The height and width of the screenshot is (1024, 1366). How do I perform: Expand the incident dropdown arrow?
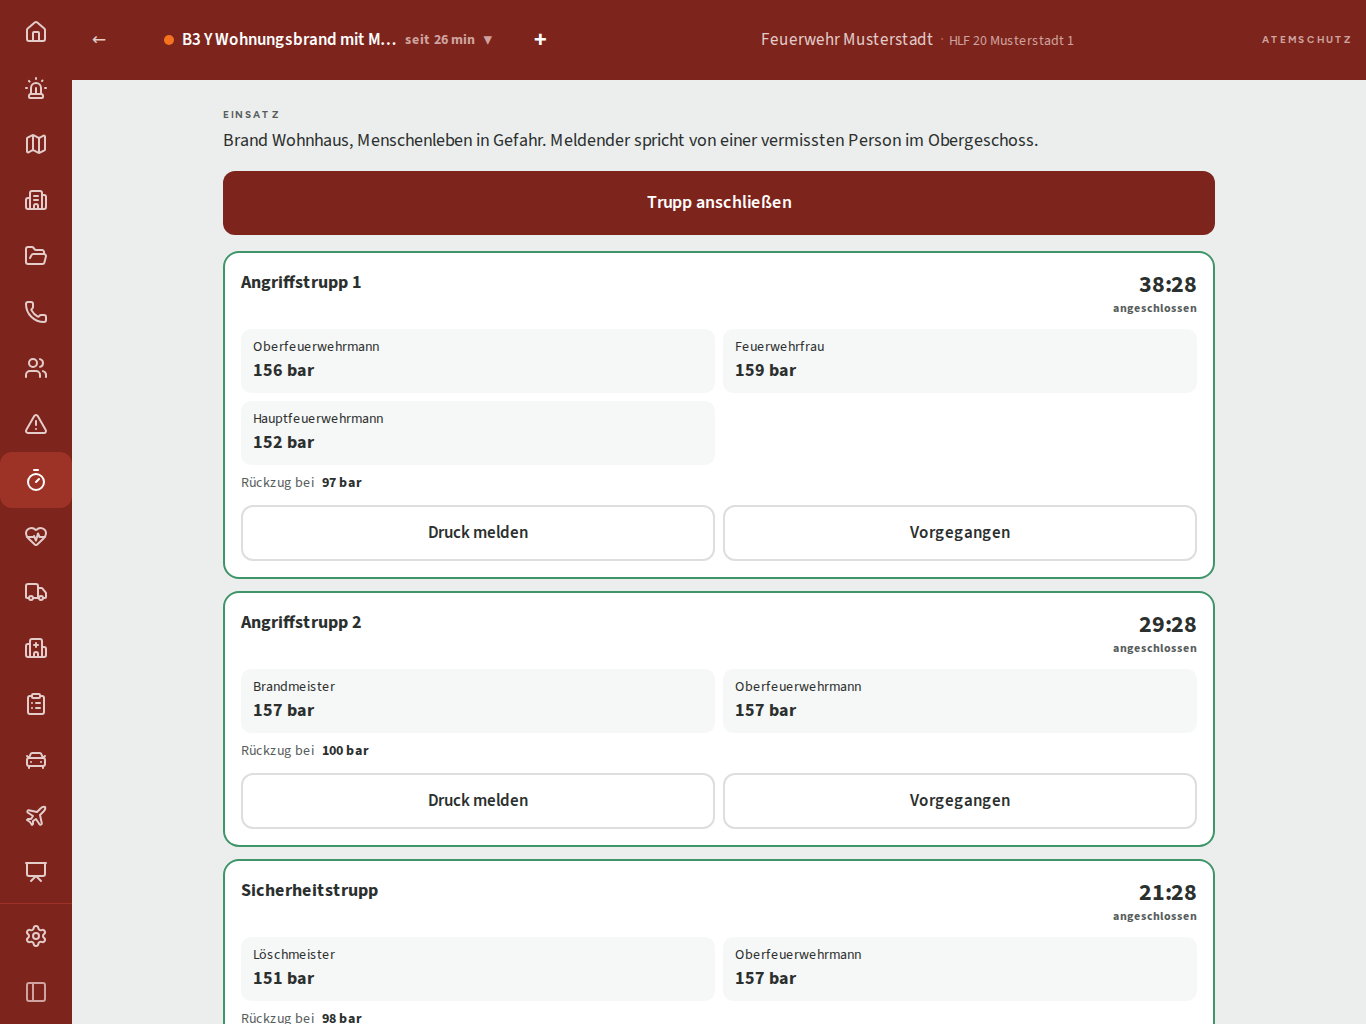pyautogui.click(x=488, y=40)
